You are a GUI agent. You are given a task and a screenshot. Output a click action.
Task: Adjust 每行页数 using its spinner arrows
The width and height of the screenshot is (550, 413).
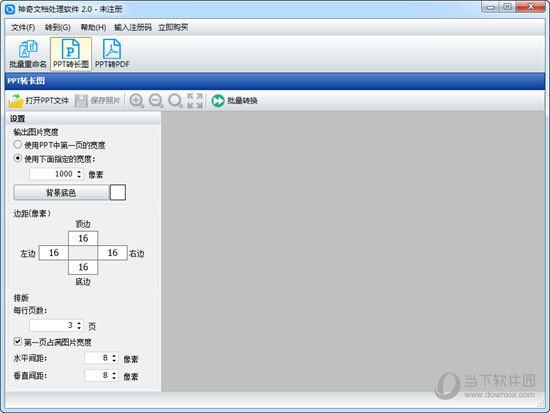[x=79, y=326]
